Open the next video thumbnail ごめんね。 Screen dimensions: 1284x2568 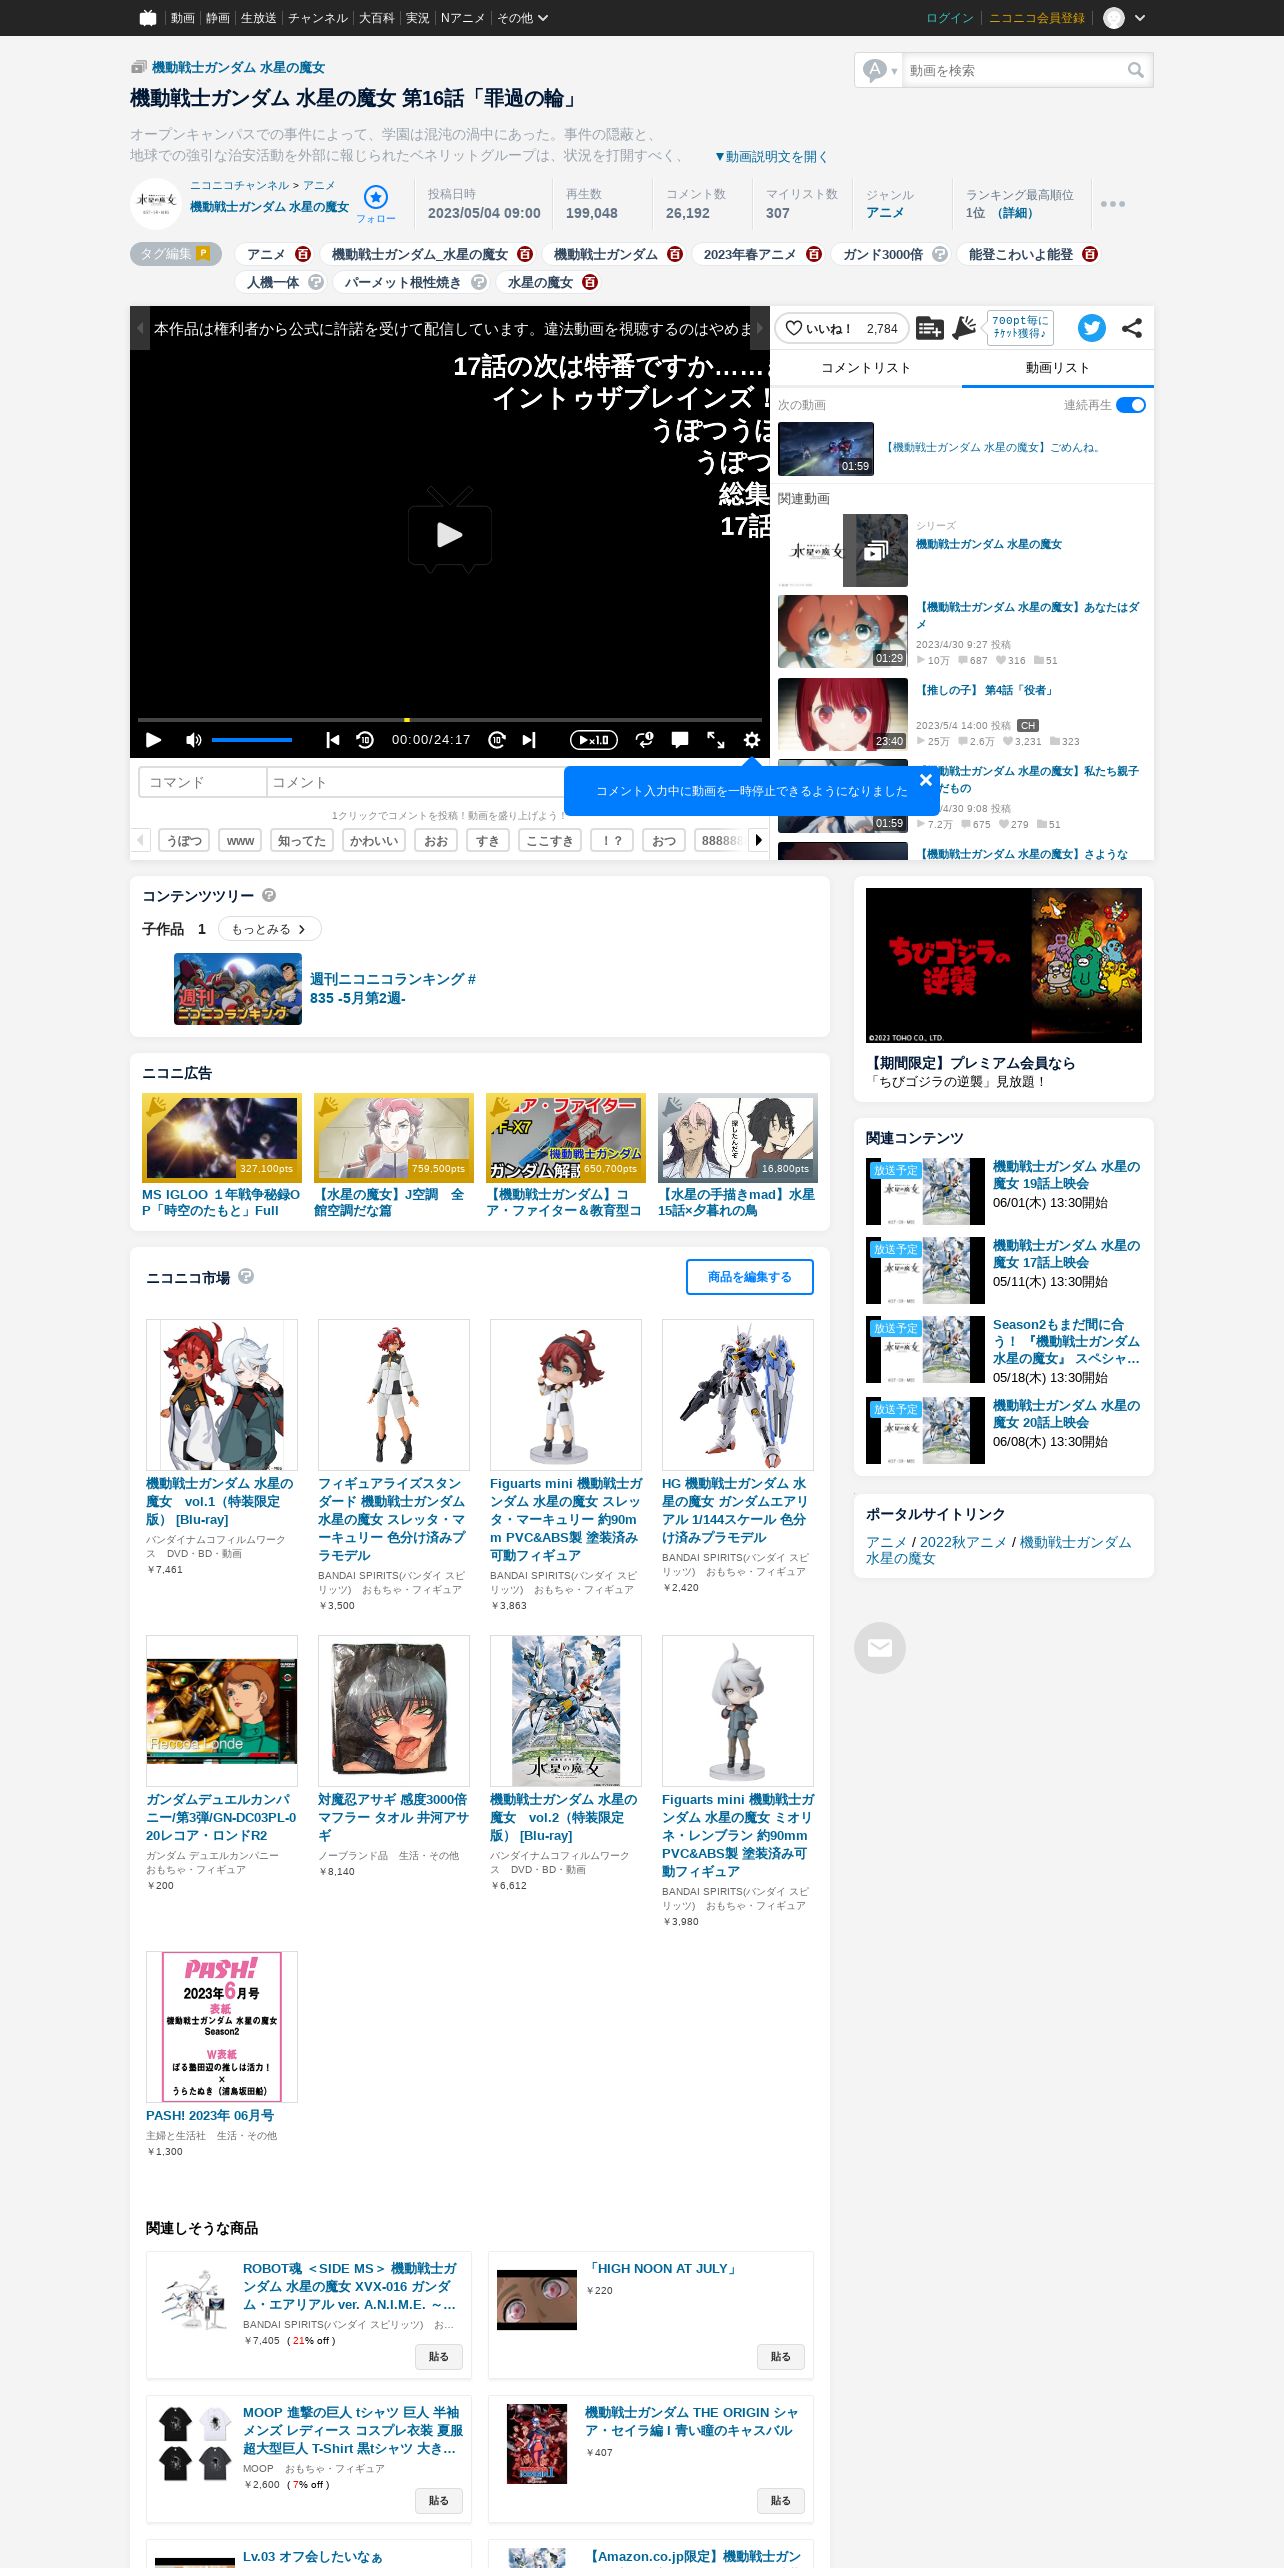point(826,449)
